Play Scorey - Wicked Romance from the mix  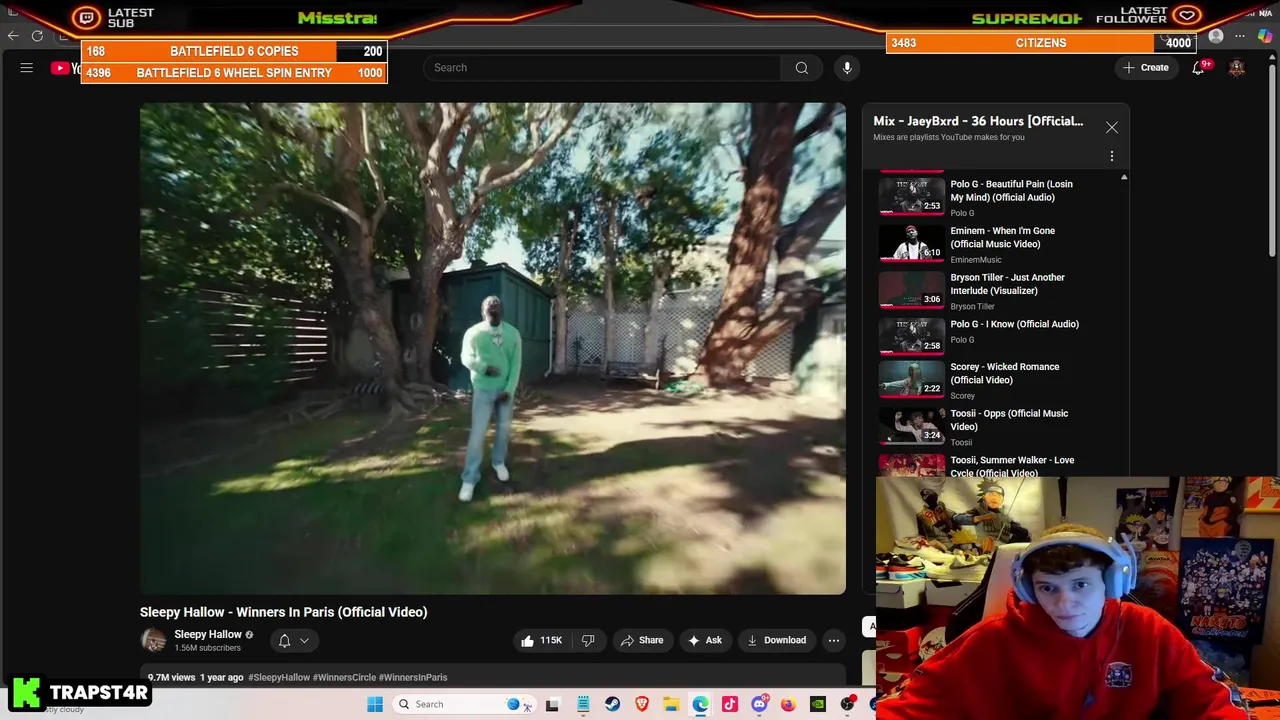[x=1000, y=380]
